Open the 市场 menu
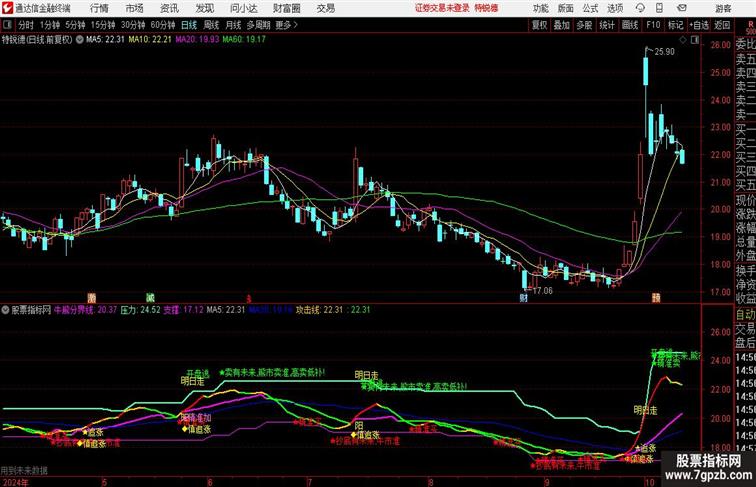The image size is (756, 487). (x=135, y=8)
